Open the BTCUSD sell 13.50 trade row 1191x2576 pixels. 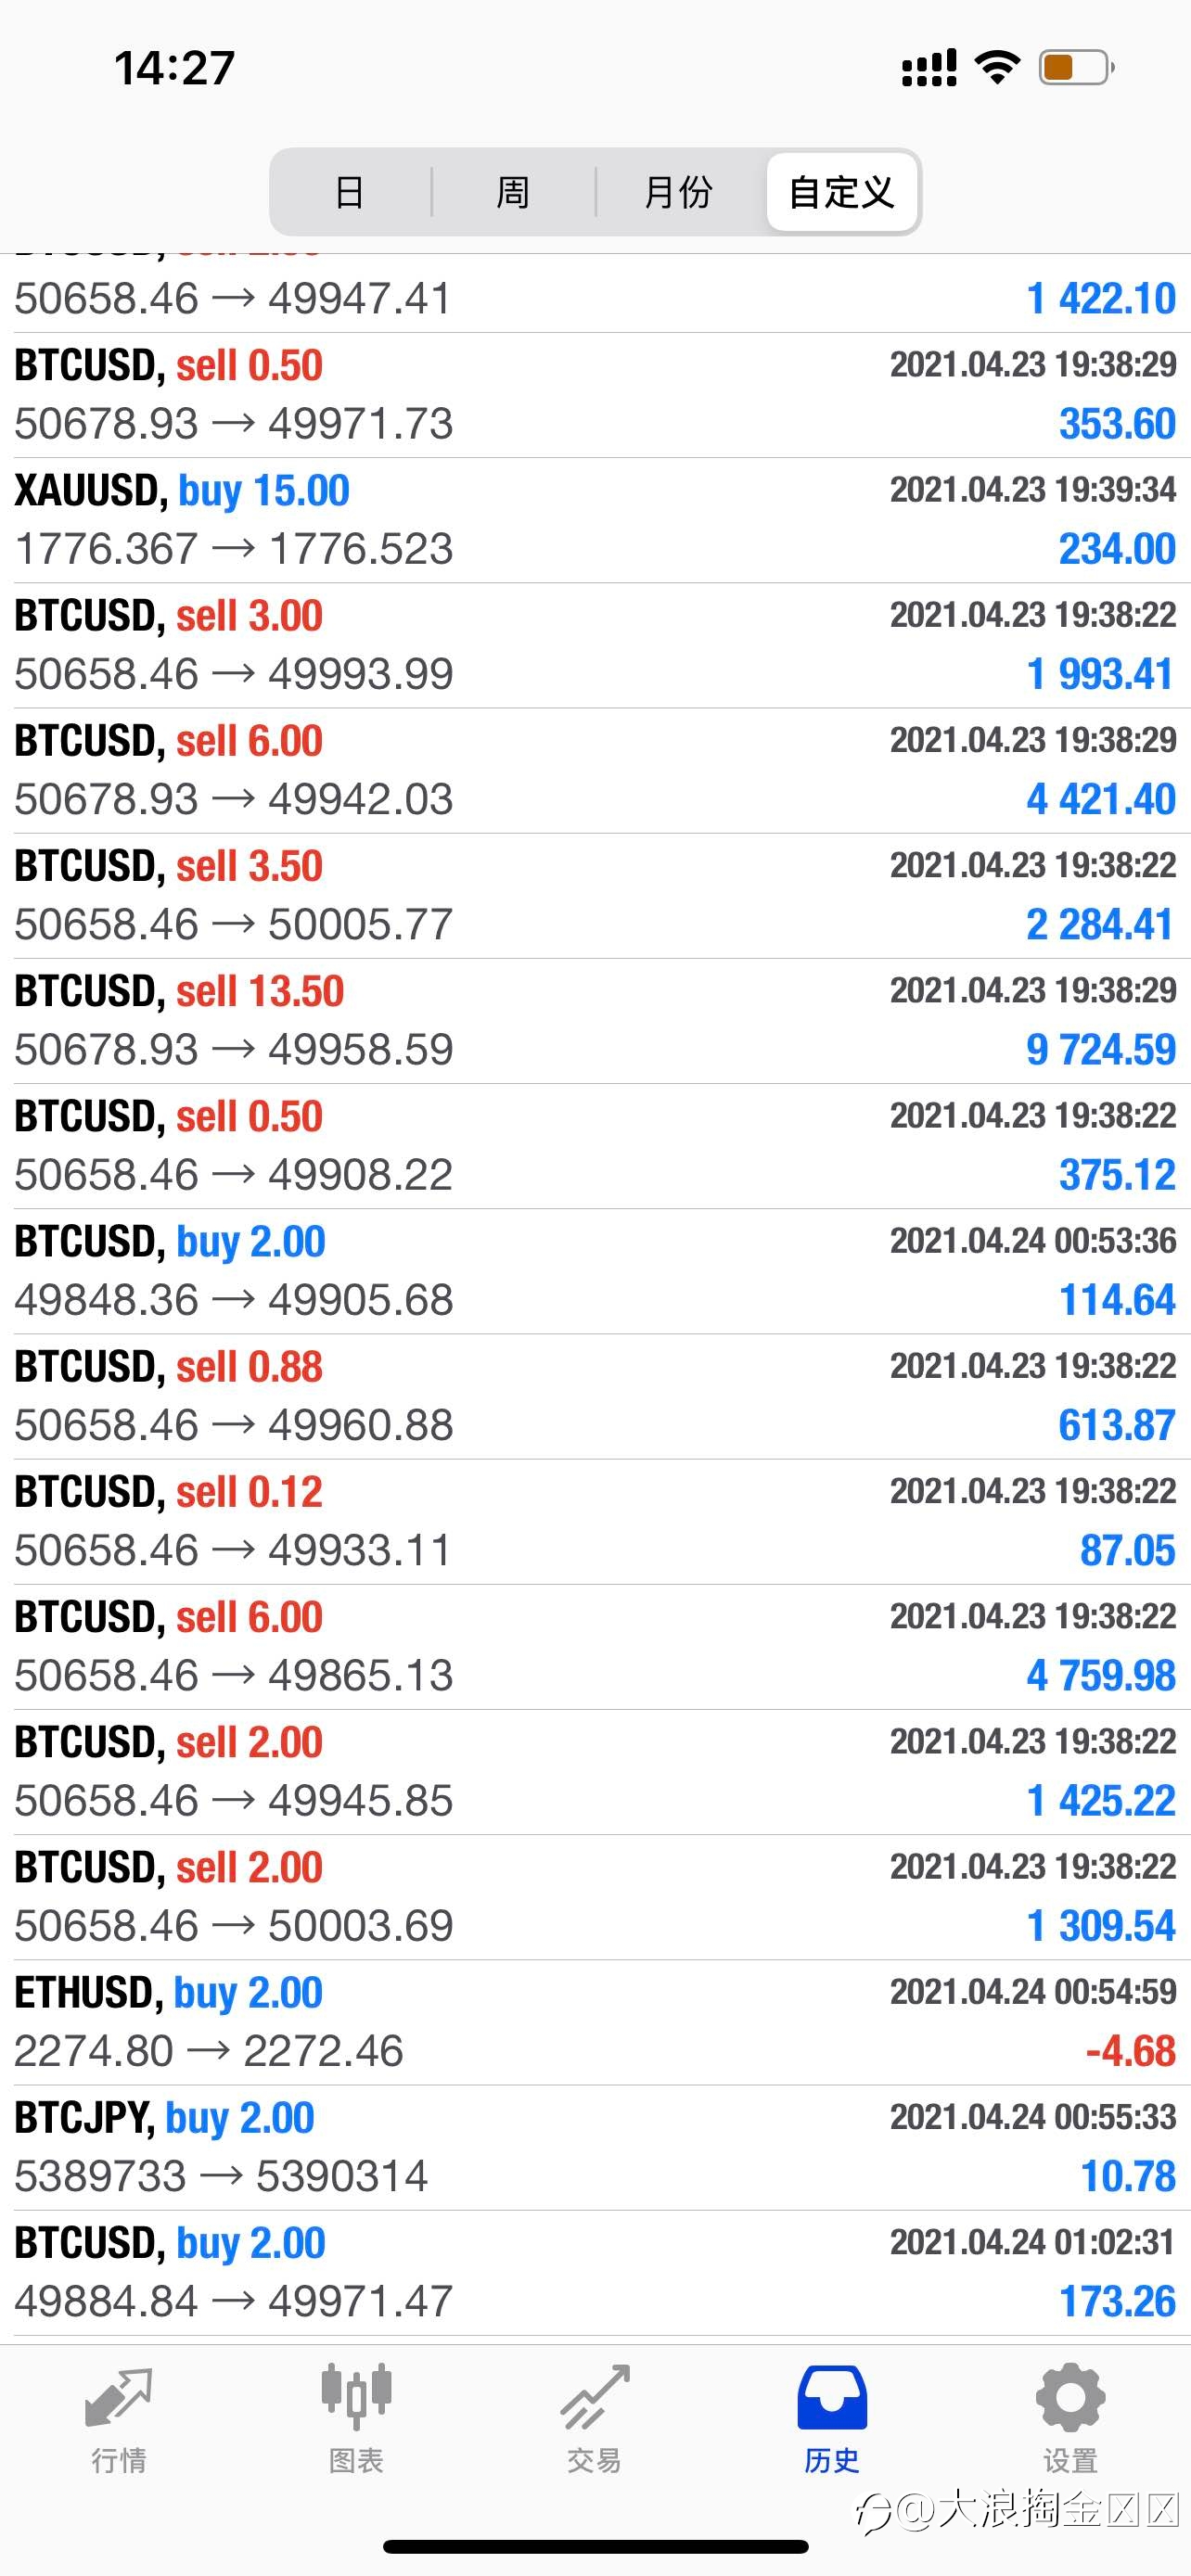(595, 1021)
